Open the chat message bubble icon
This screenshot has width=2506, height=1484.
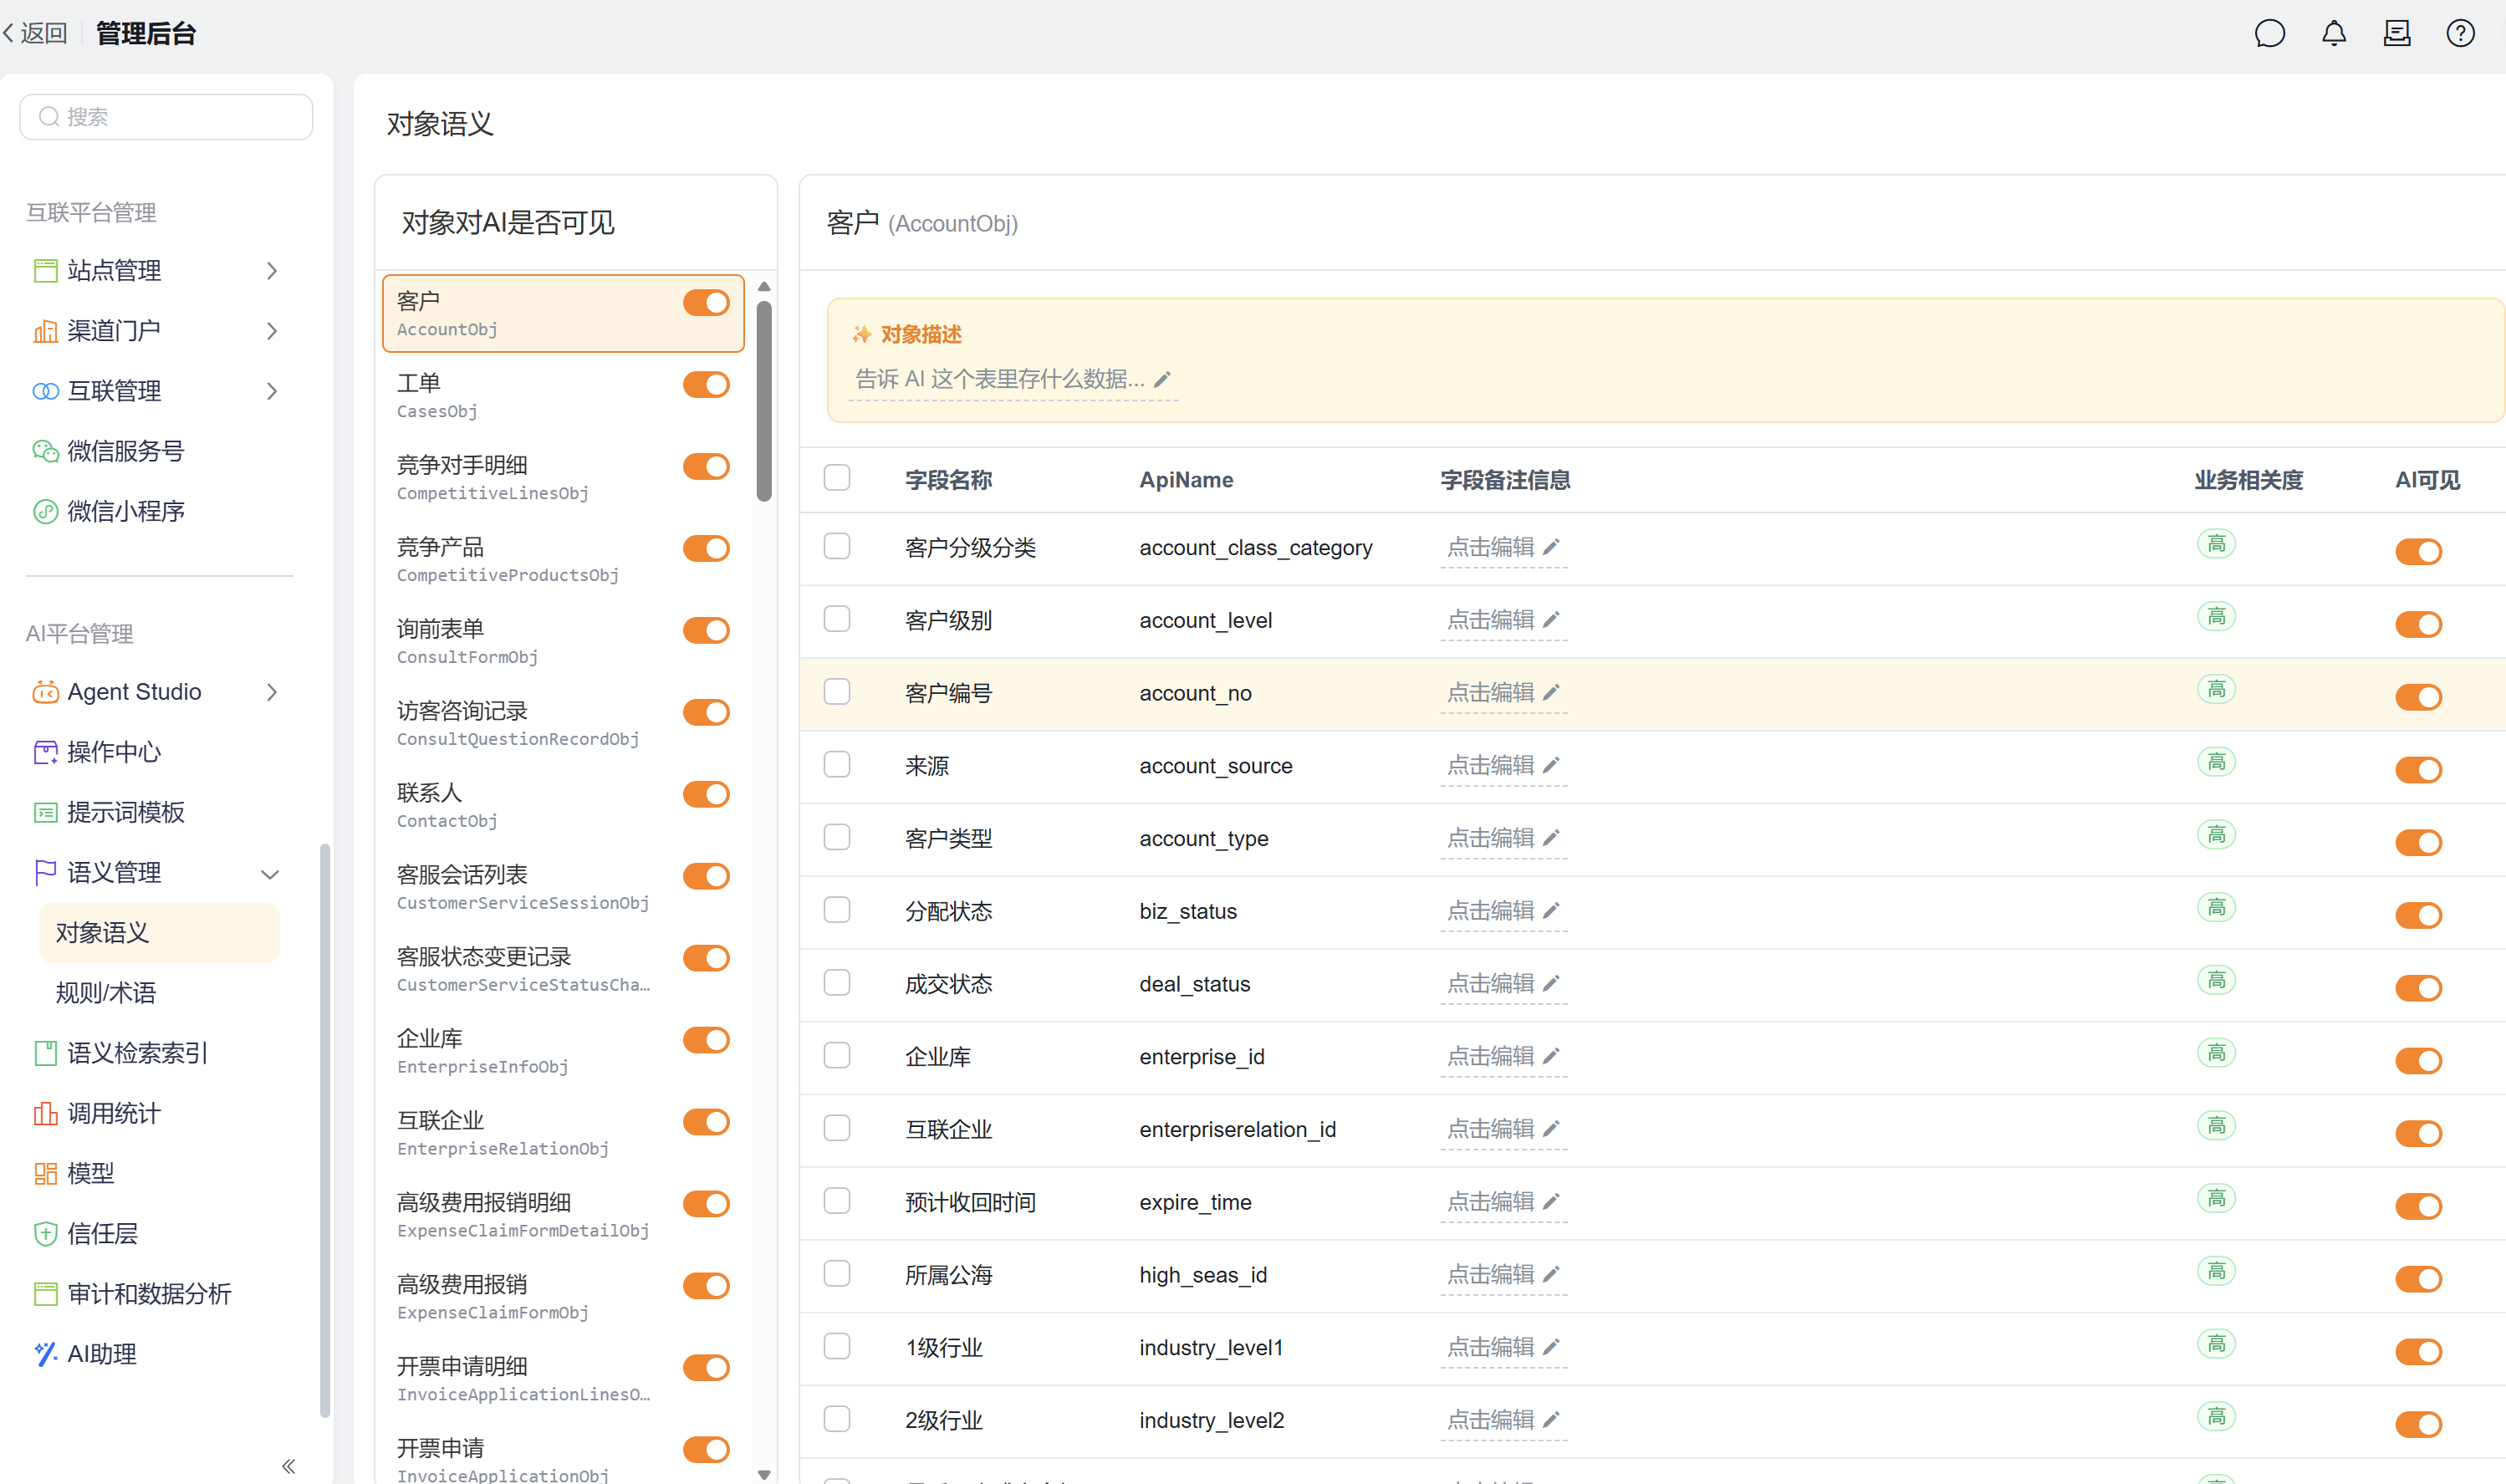click(2269, 34)
